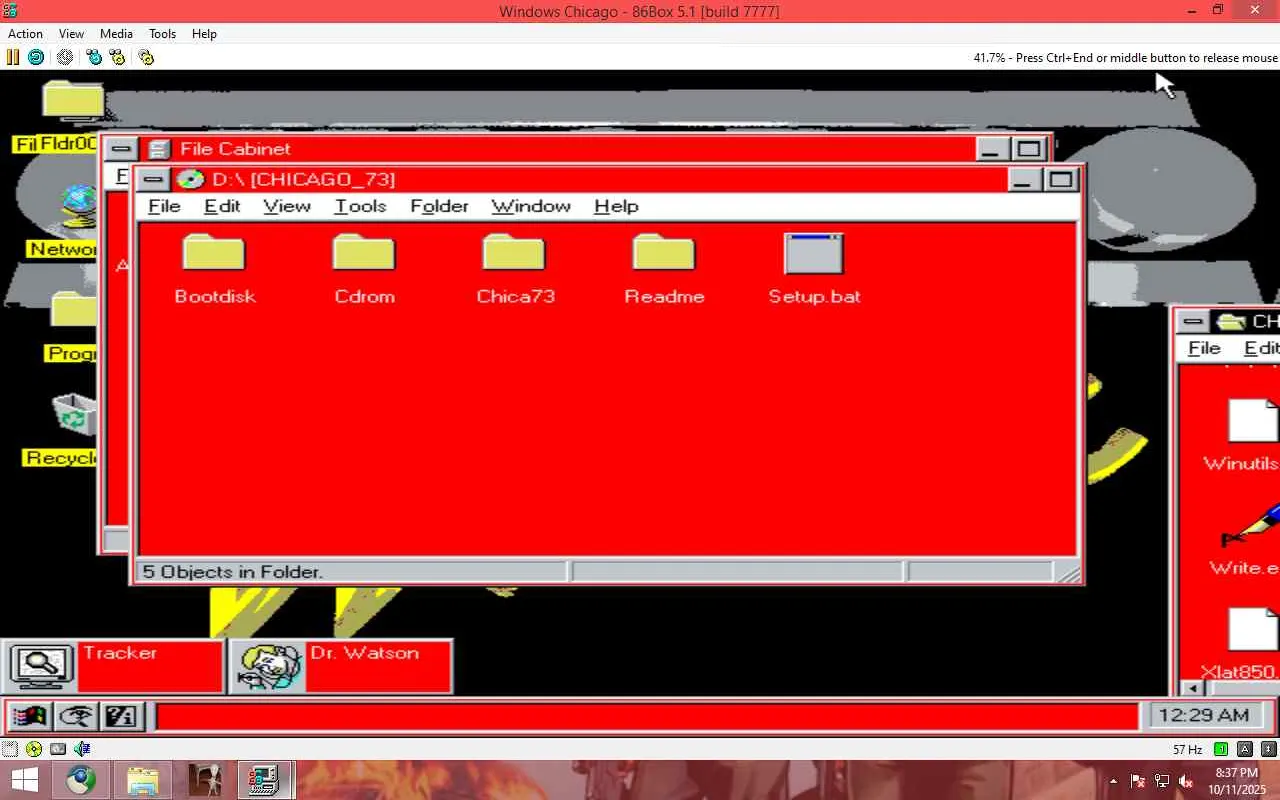
Task: Click the Write pen icon in right window
Action: point(1250,526)
